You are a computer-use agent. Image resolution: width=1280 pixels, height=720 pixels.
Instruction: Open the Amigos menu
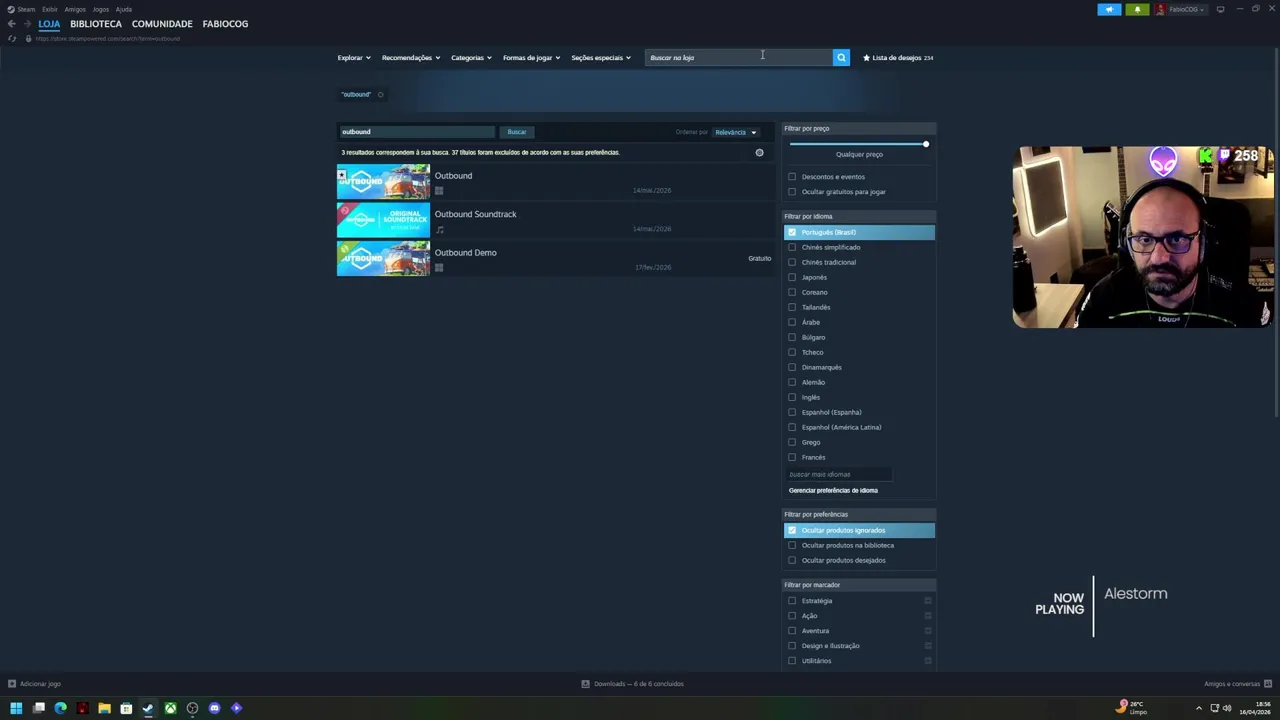click(x=75, y=9)
